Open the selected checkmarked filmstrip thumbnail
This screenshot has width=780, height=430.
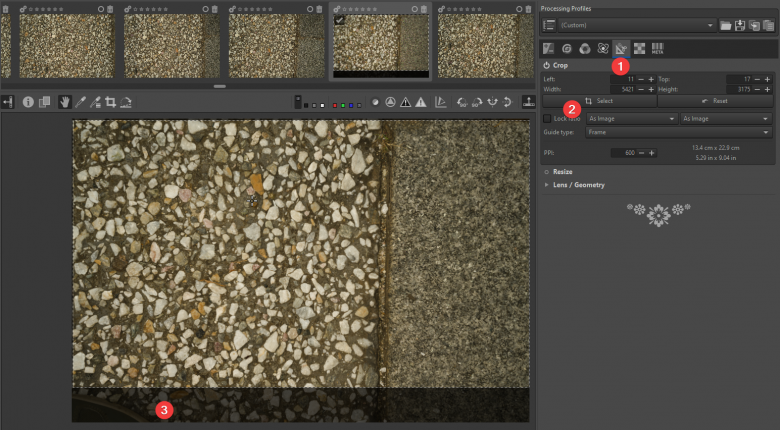pyautogui.click(x=381, y=46)
